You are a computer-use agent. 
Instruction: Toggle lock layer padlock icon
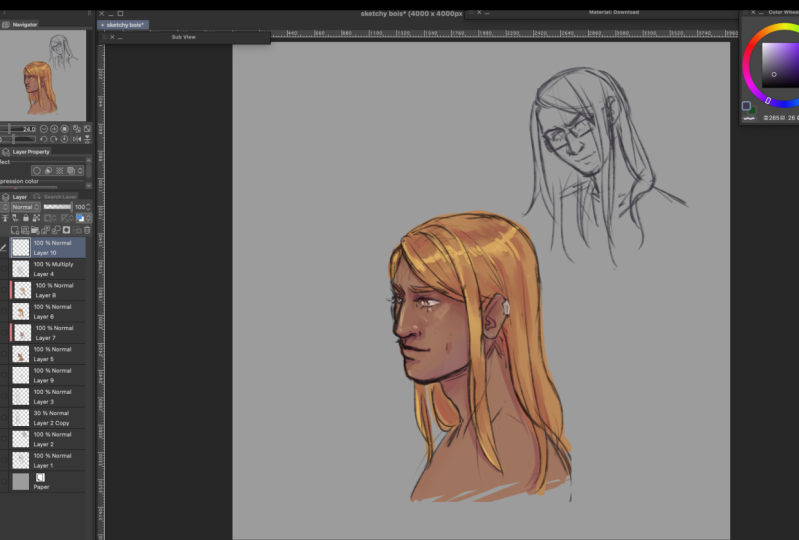(26, 218)
